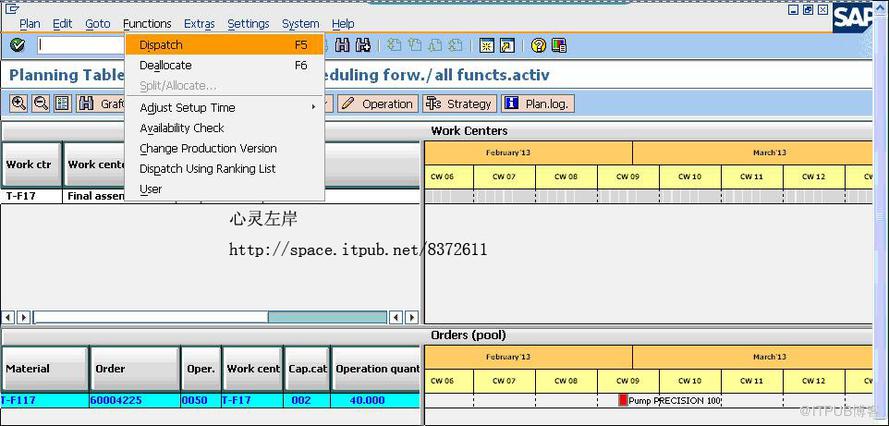The width and height of the screenshot is (889, 426).
Task: Click operation cell 0050
Action: point(201,400)
